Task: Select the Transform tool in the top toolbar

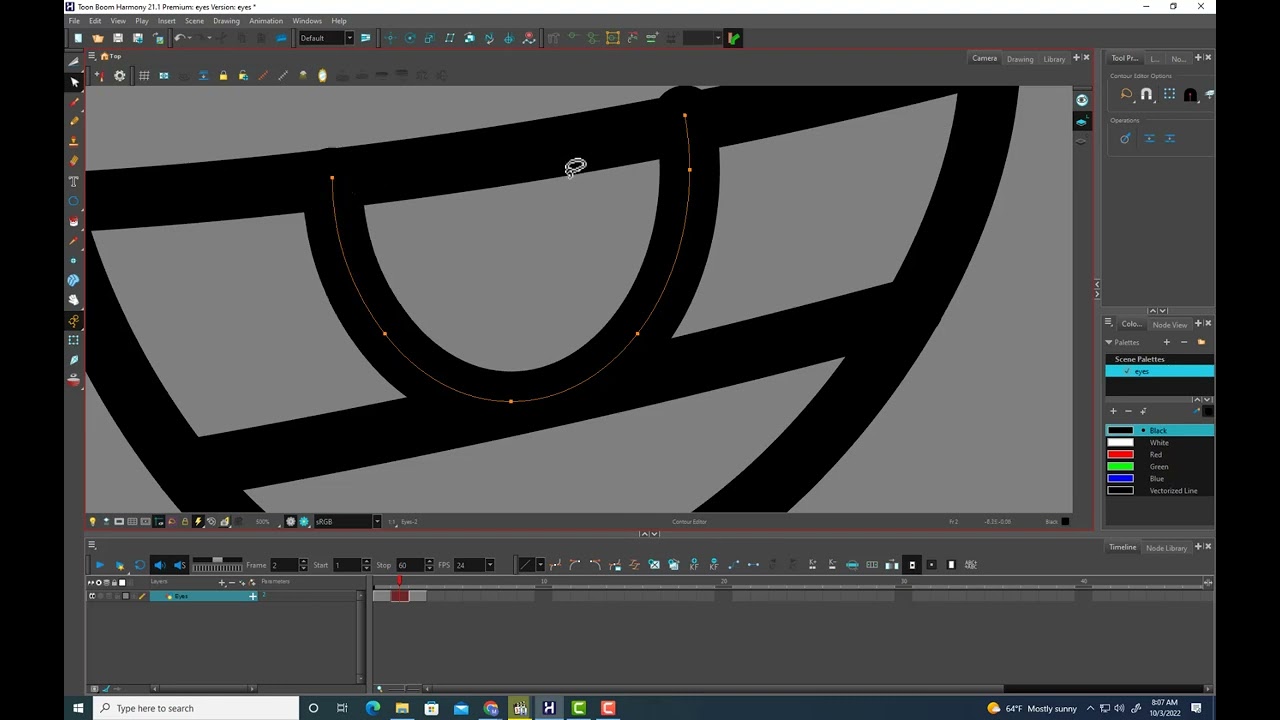Action: pyautogui.click(x=390, y=38)
